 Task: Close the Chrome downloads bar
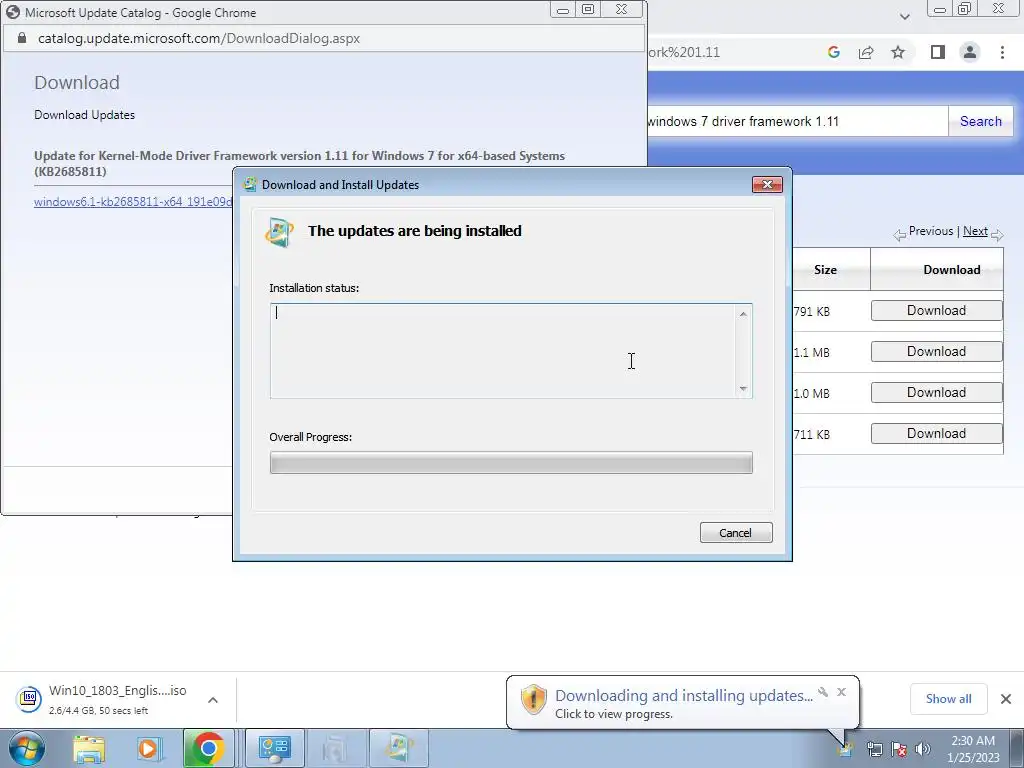1006,699
